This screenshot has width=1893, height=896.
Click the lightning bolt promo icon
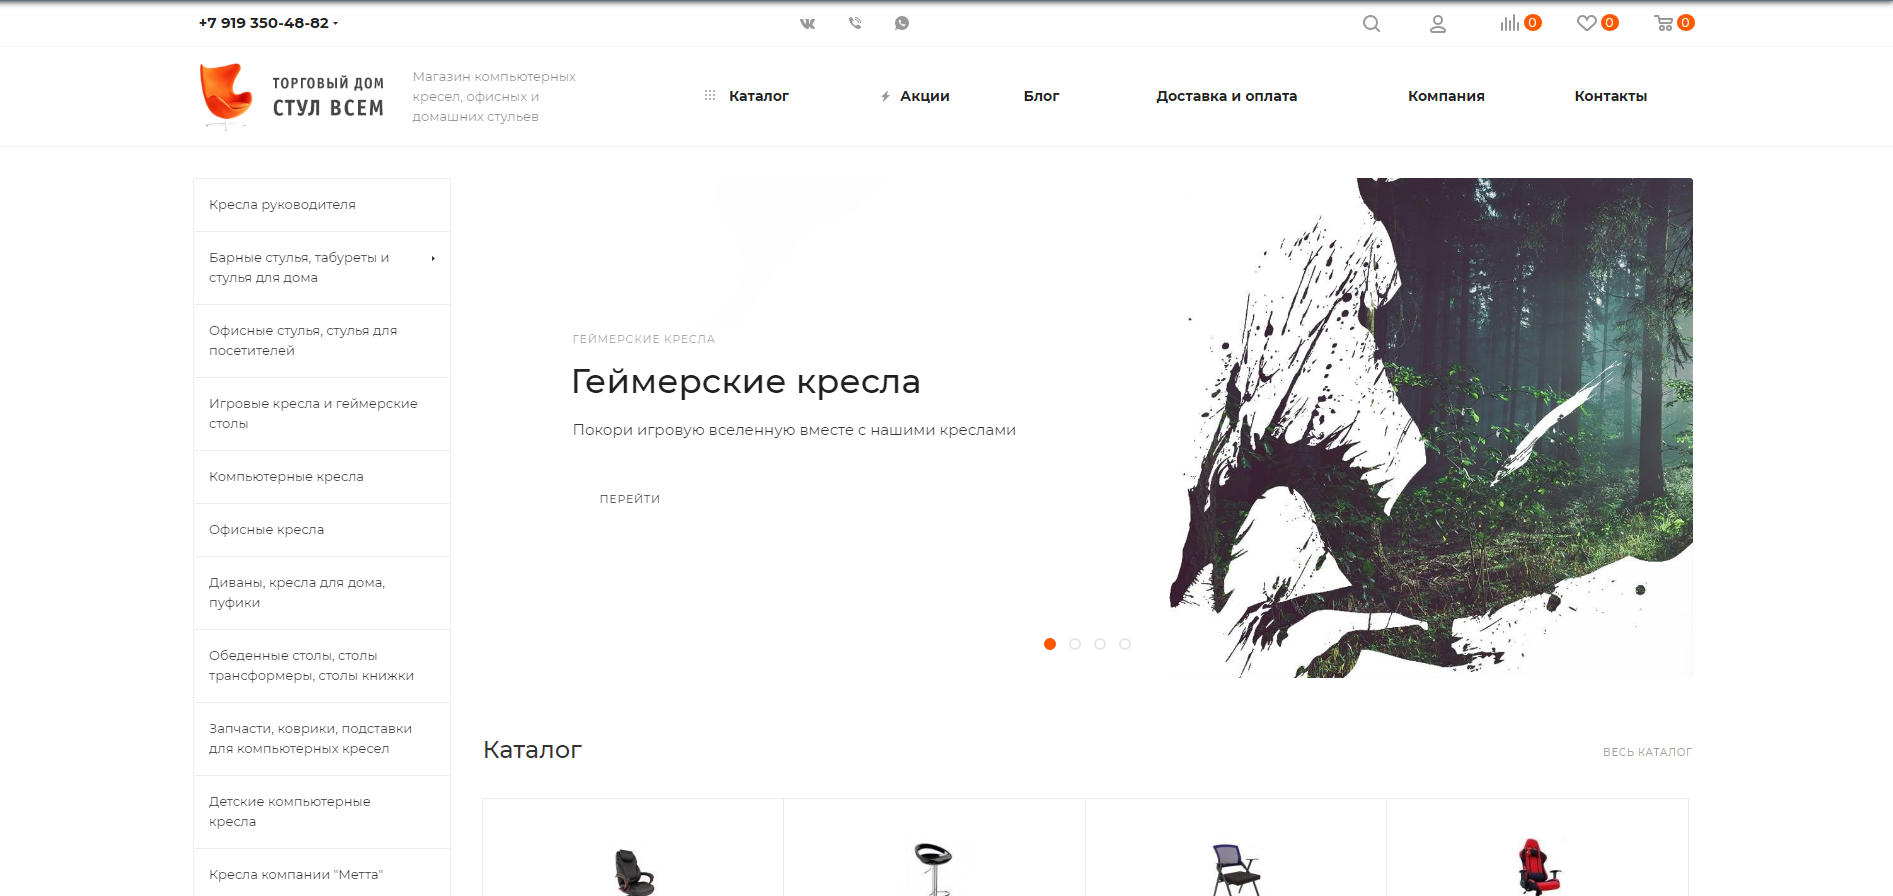point(885,96)
